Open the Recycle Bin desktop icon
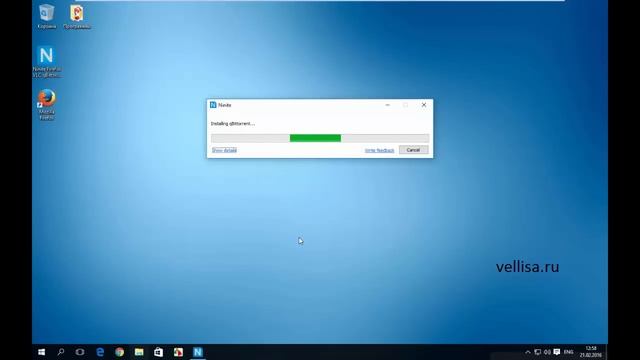Viewport: 640px width, 360px height. [47, 16]
